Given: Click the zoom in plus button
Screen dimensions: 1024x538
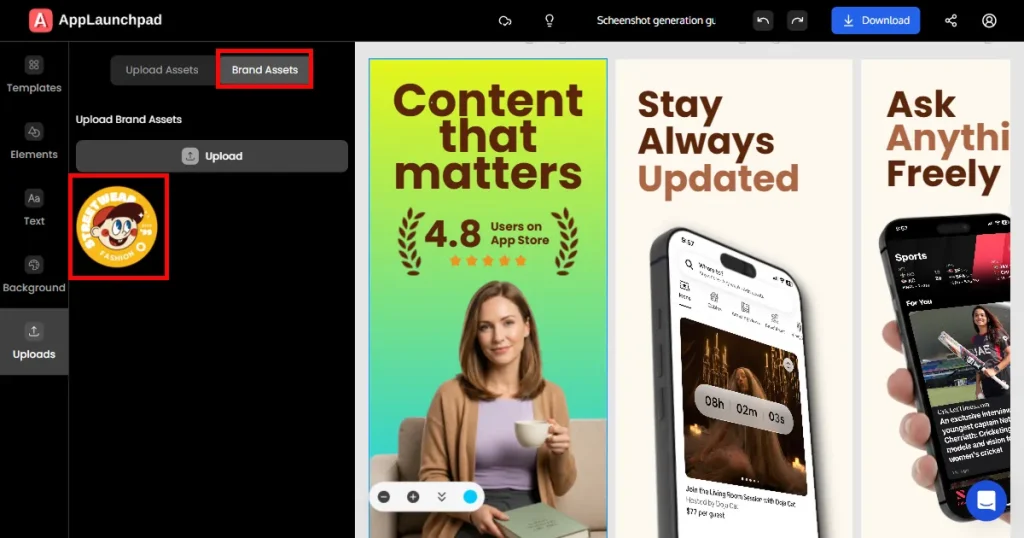Looking at the screenshot, I should [x=413, y=497].
